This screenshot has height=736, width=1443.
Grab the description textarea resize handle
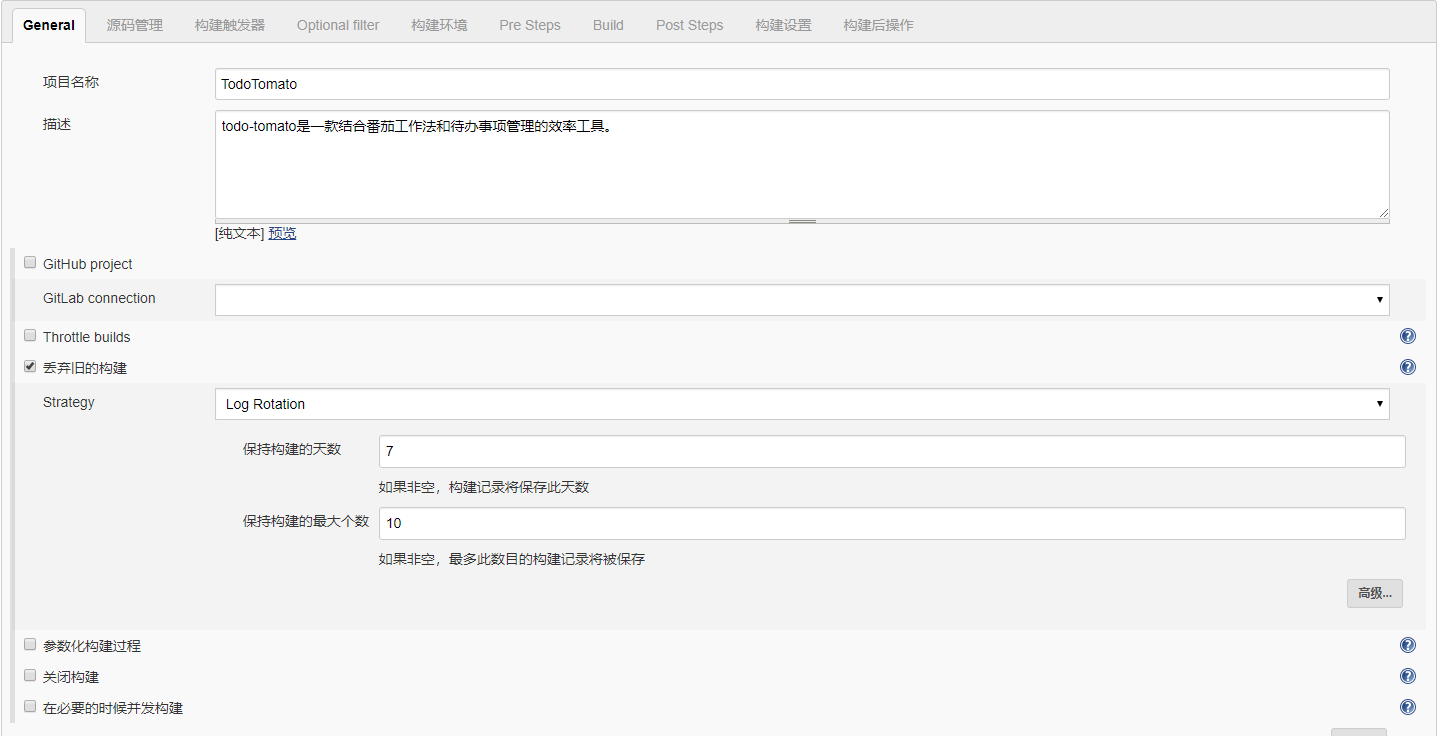pyautogui.click(x=802, y=221)
